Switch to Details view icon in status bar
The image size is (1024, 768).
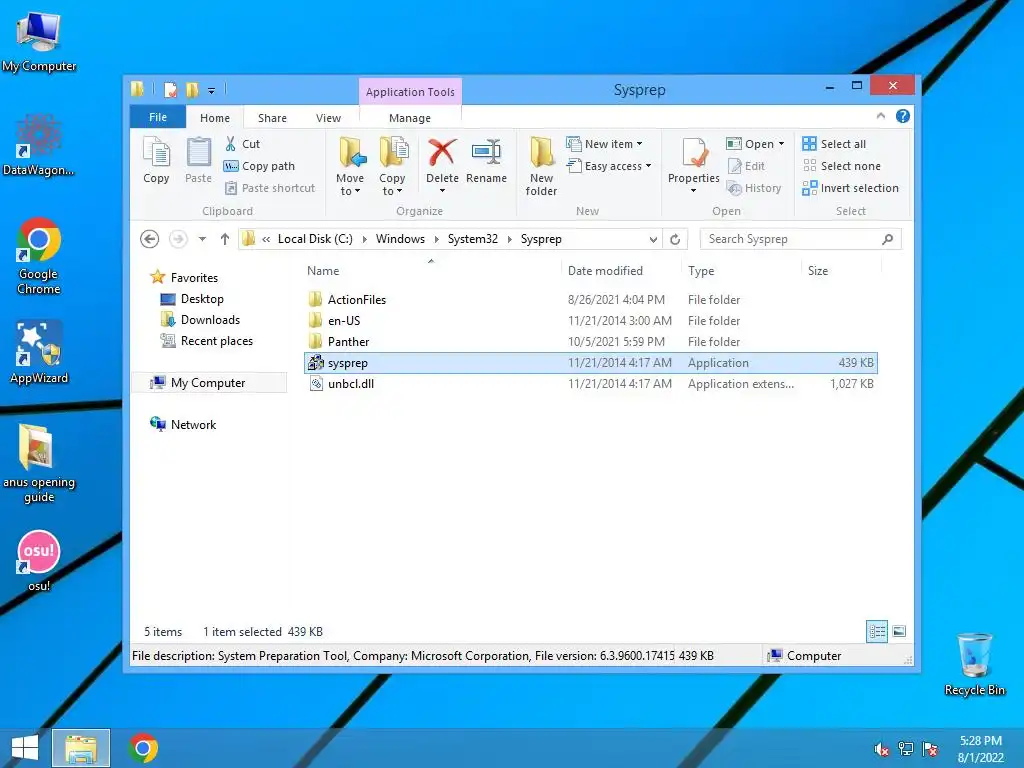point(877,632)
